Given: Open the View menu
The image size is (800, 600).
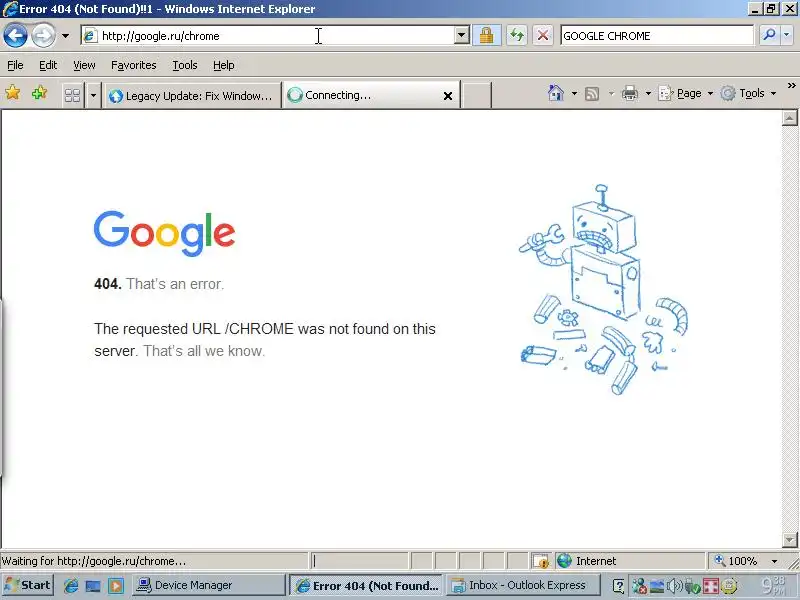Looking at the screenshot, I should [x=84, y=65].
